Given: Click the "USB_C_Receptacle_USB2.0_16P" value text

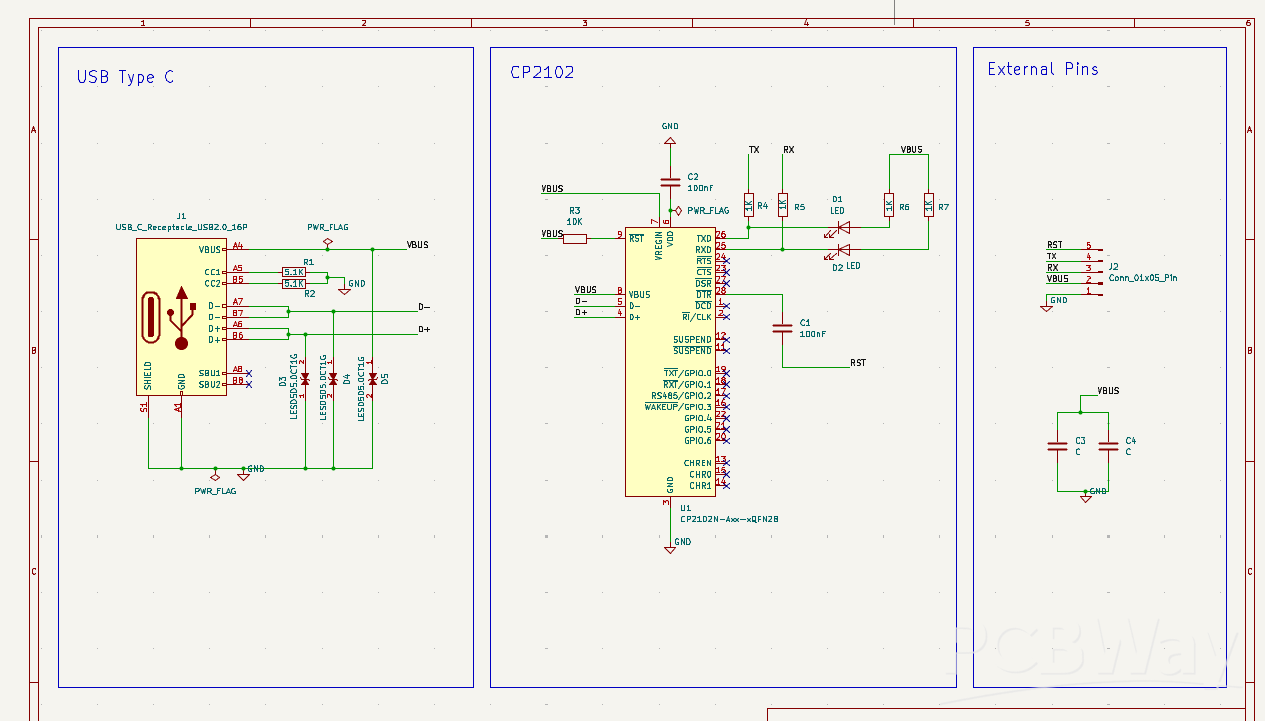Looking at the screenshot, I should [x=181, y=227].
